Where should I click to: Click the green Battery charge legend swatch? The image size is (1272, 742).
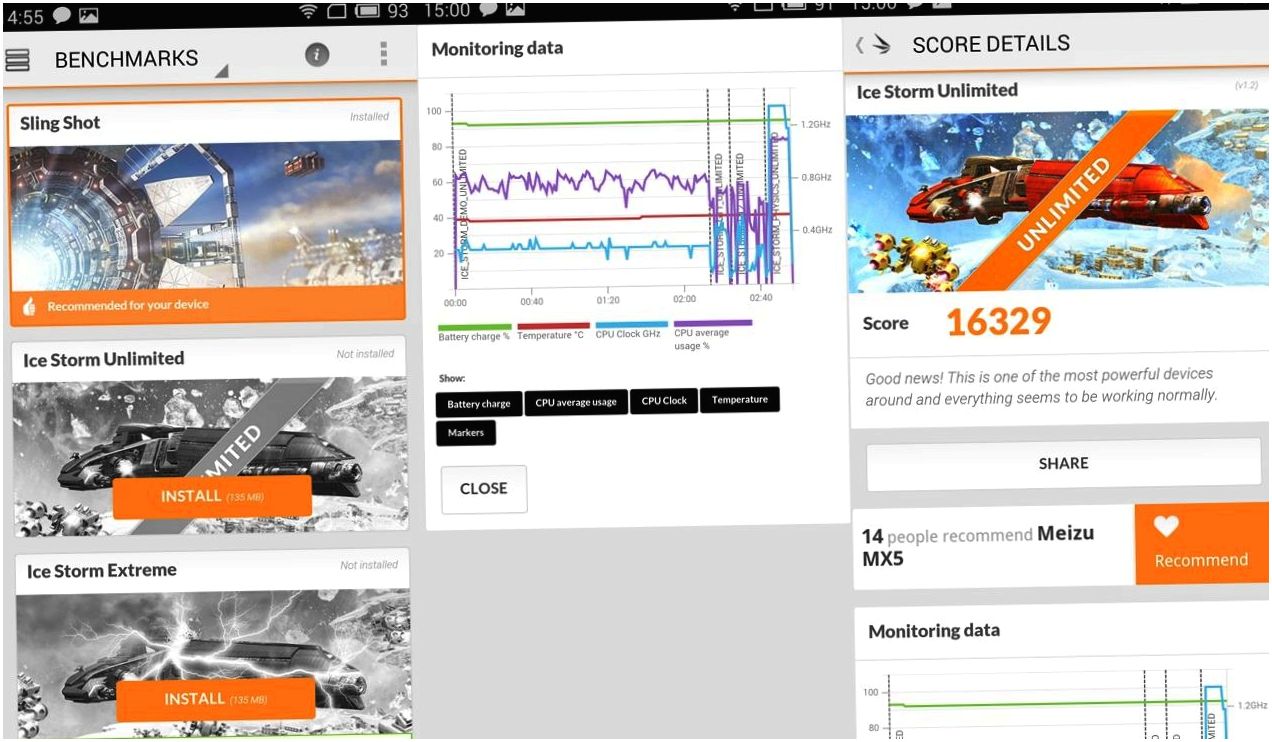[474, 326]
